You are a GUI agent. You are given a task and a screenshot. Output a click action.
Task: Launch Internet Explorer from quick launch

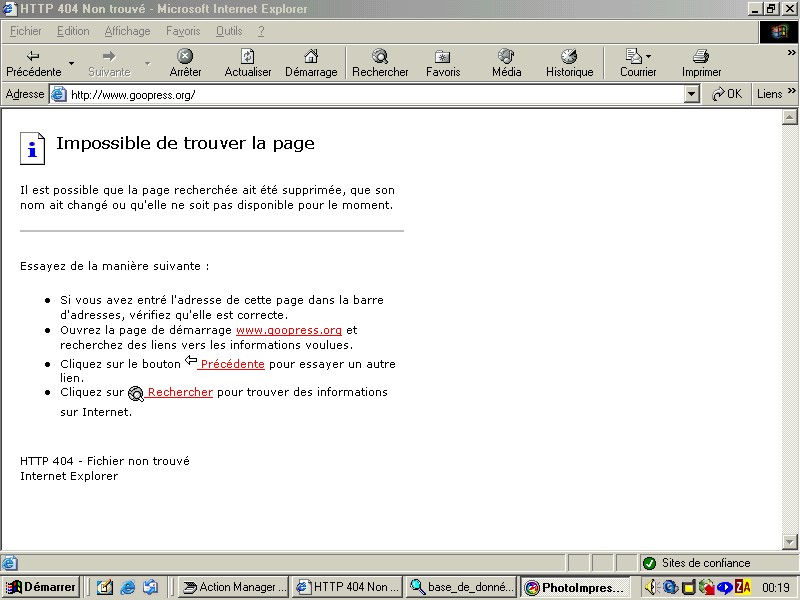coord(128,587)
